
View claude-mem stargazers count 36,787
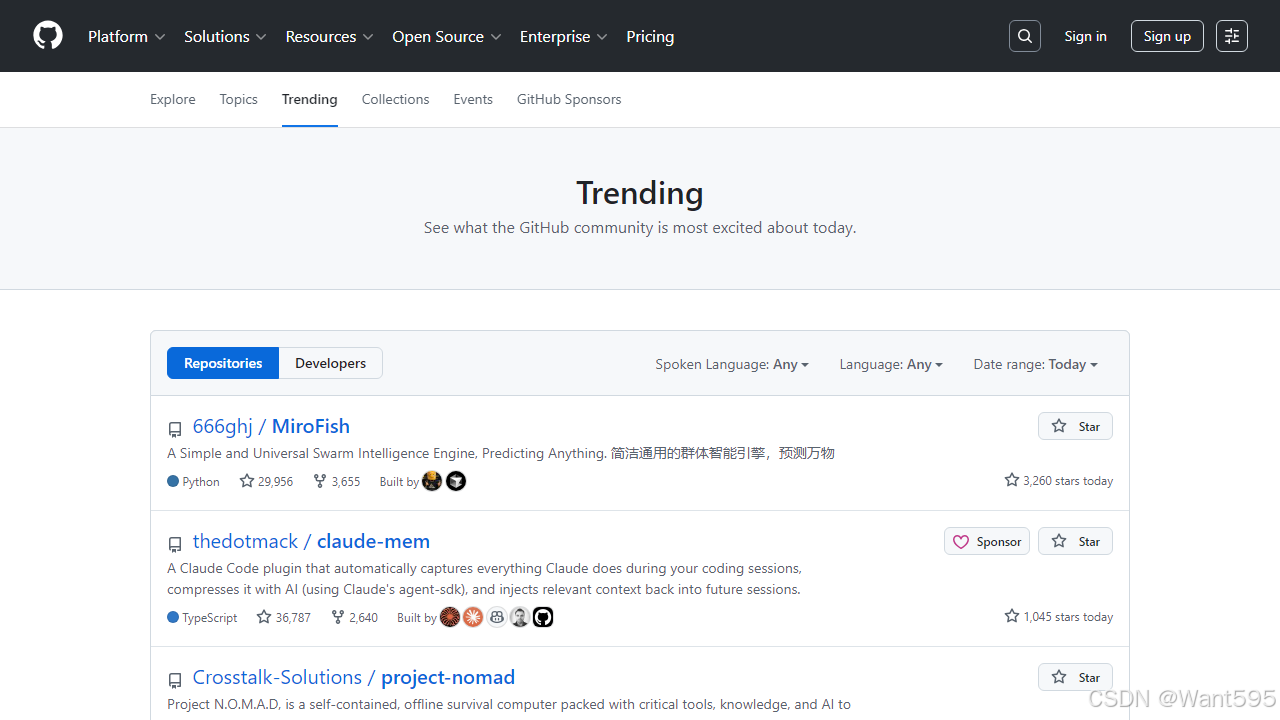coord(283,617)
